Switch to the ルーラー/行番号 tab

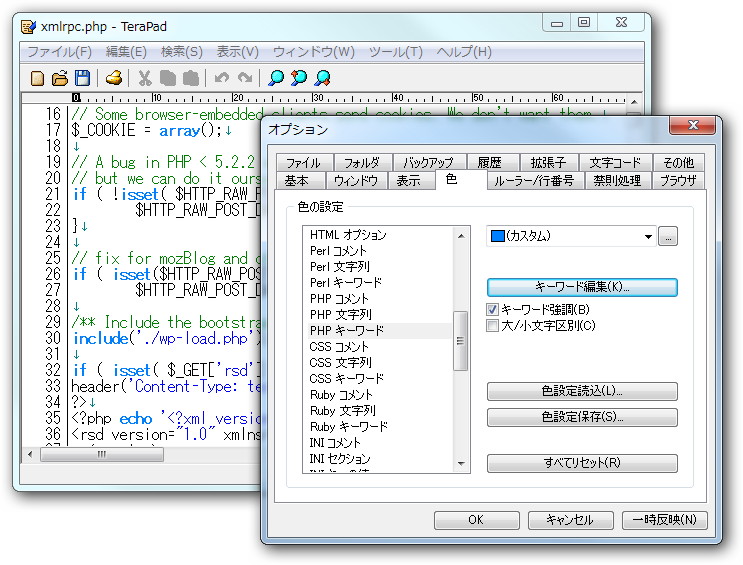[x=535, y=181]
